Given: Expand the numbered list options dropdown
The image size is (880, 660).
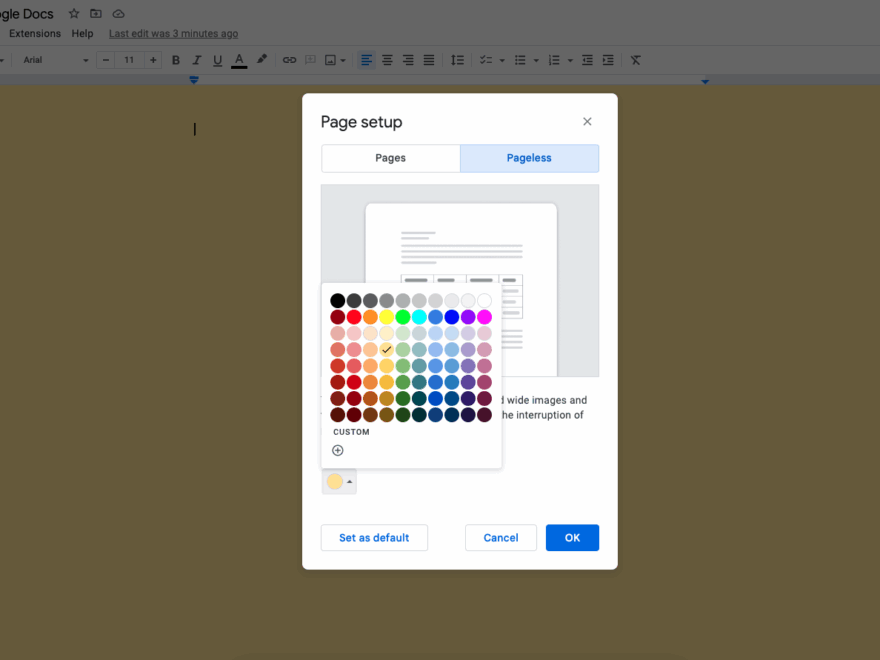Looking at the screenshot, I should pos(570,60).
